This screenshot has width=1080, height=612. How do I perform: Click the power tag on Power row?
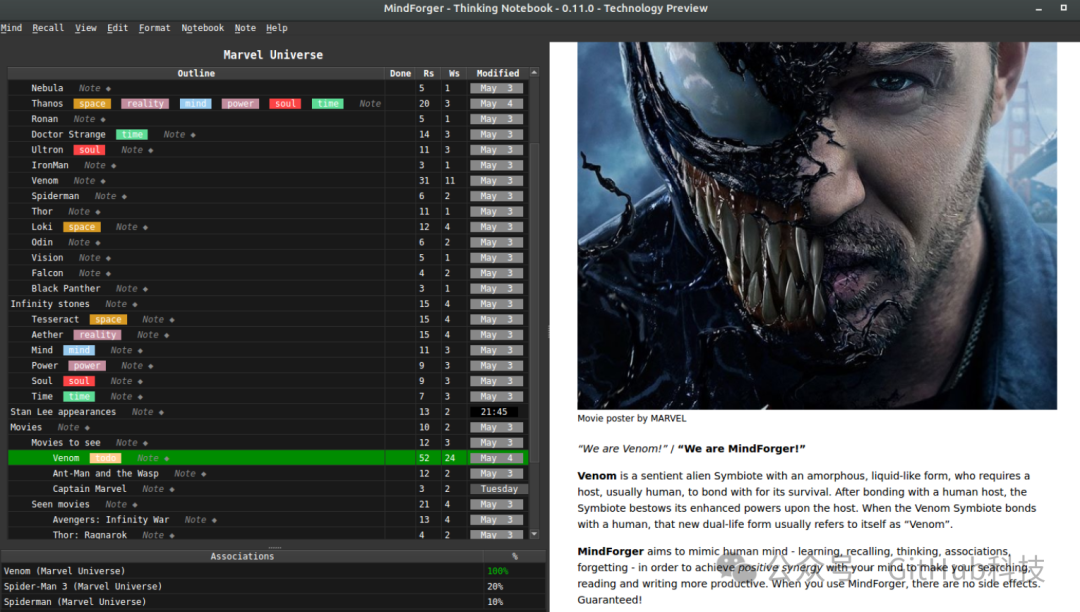point(87,366)
